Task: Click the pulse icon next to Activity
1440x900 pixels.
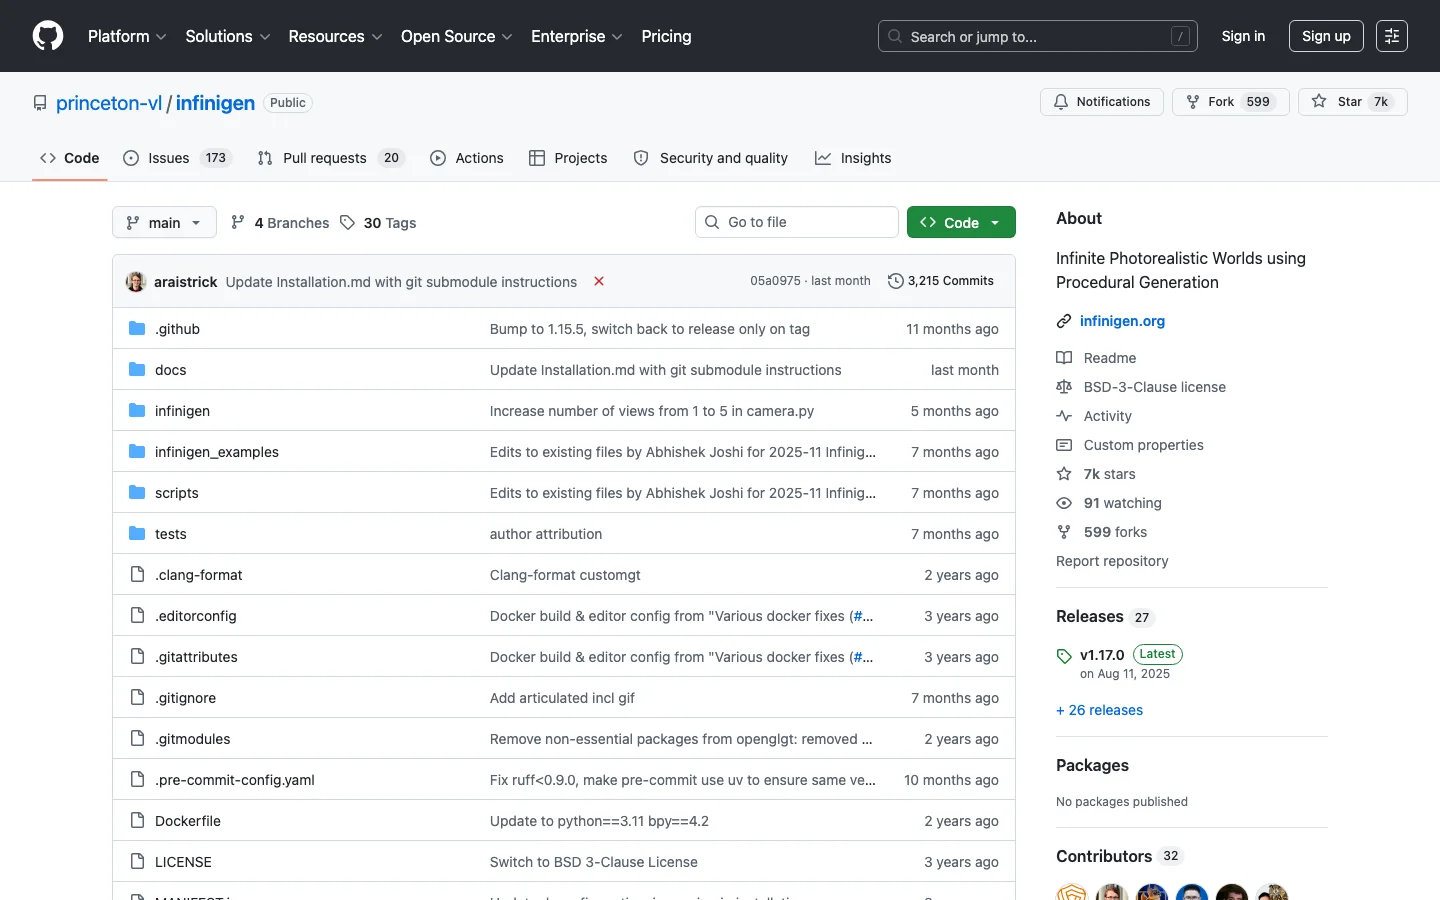Action: pyautogui.click(x=1064, y=416)
